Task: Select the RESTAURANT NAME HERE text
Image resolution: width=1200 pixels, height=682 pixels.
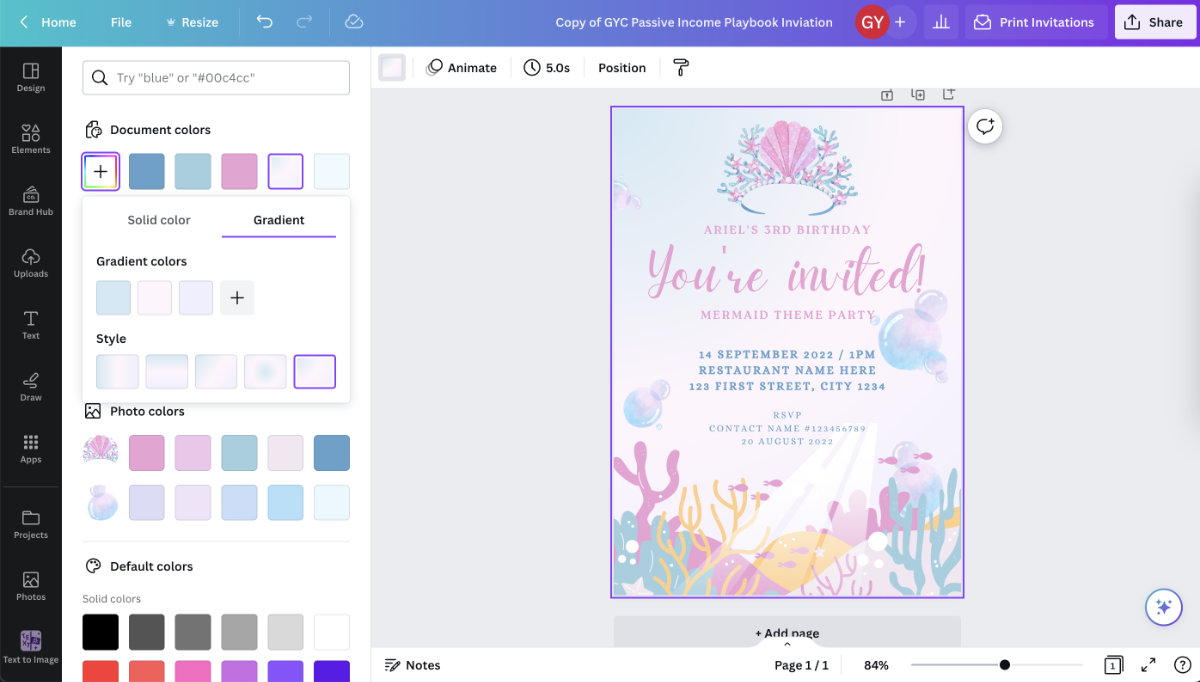Action: click(x=787, y=370)
